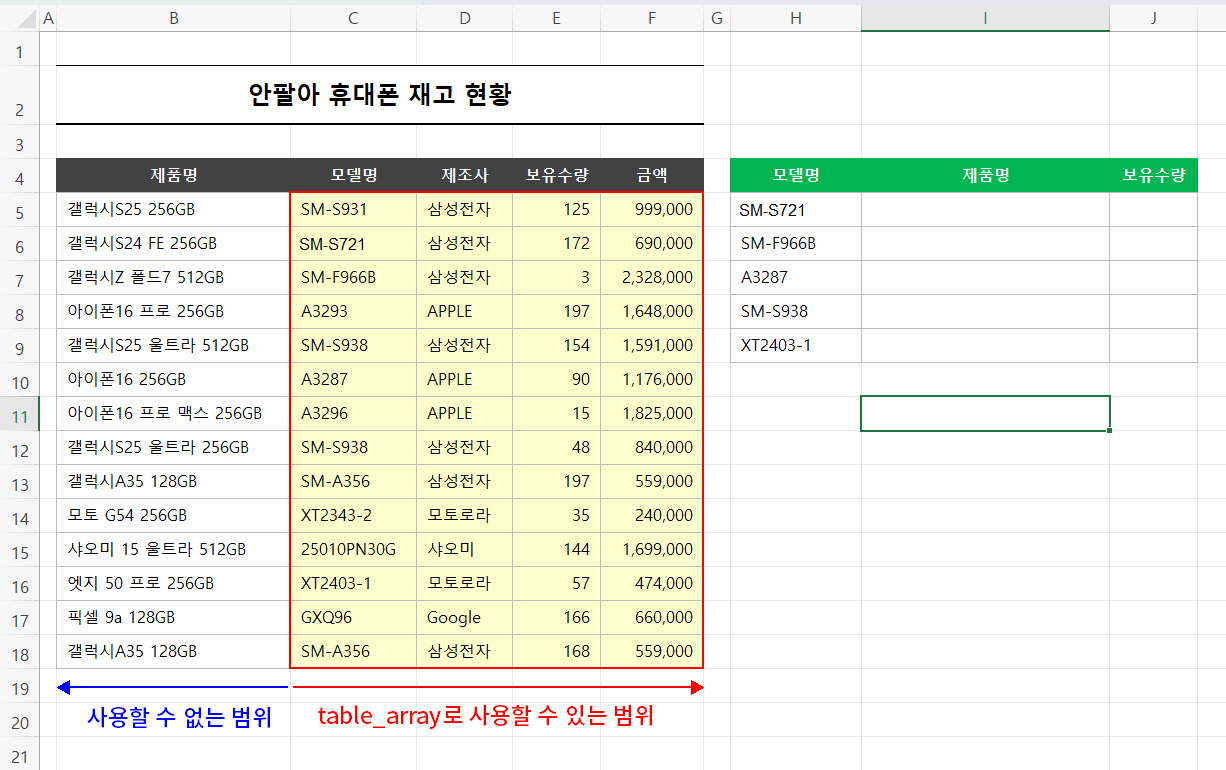This screenshot has height=770, width=1226.
Task: Click the green 보유수량 header in column J
Action: (x=1153, y=176)
